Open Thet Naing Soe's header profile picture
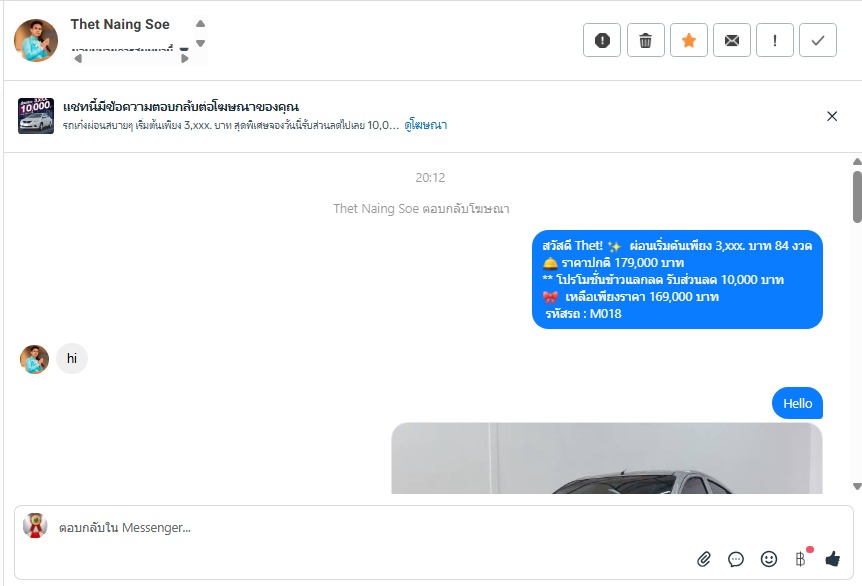The height and width of the screenshot is (586, 862). pyautogui.click(x=36, y=41)
